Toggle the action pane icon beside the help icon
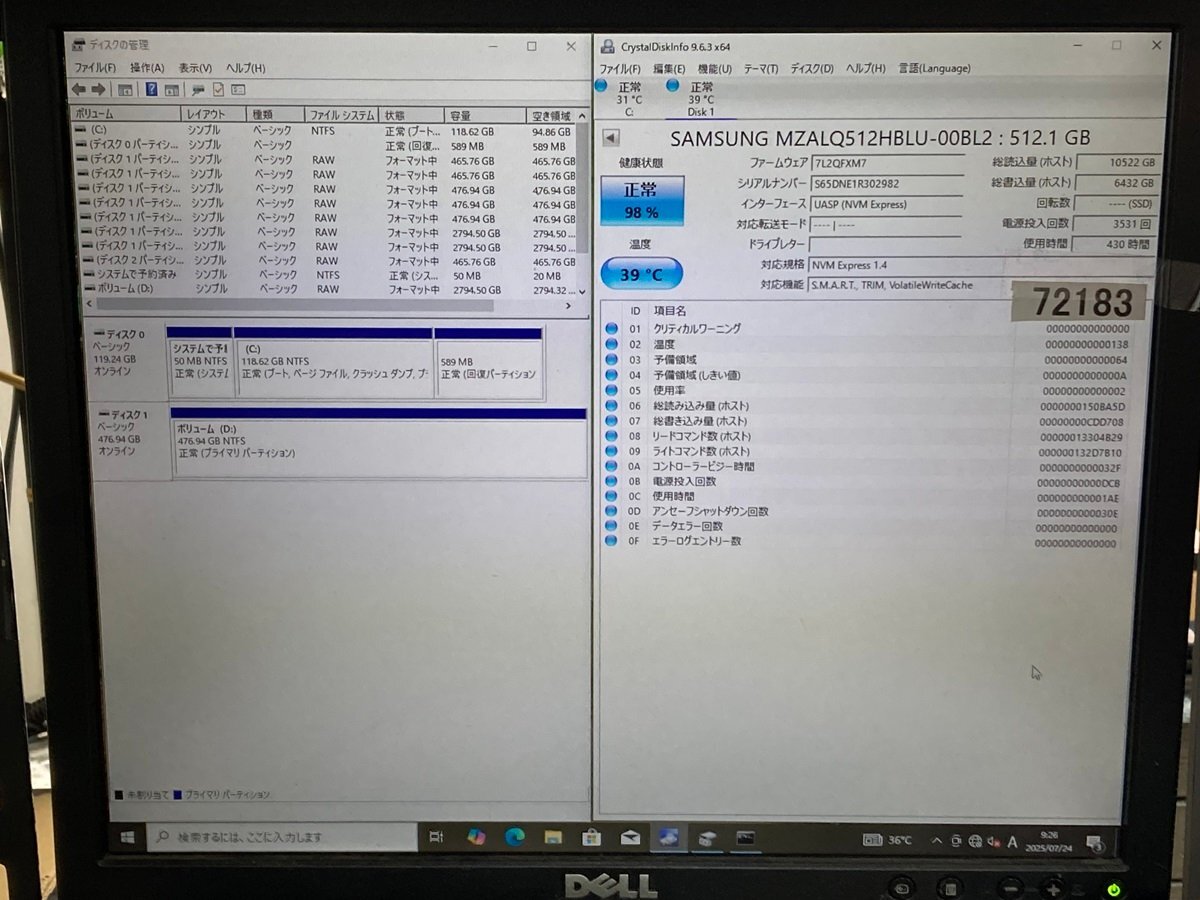Image resolution: width=1200 pixels, height=900 pixels. pos(171,90)
